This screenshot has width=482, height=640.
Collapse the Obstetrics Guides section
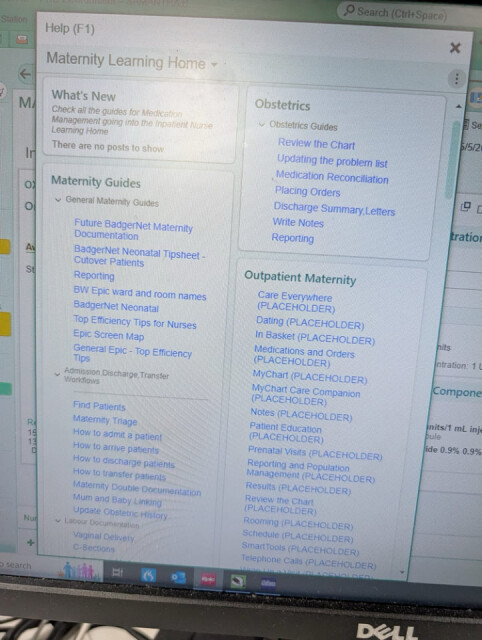click(x=262, y=124)
